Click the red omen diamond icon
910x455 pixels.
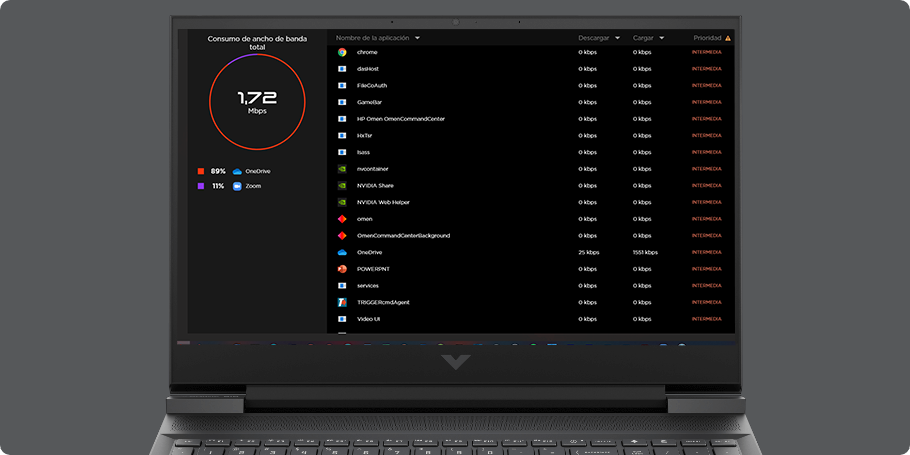(342, 219)
